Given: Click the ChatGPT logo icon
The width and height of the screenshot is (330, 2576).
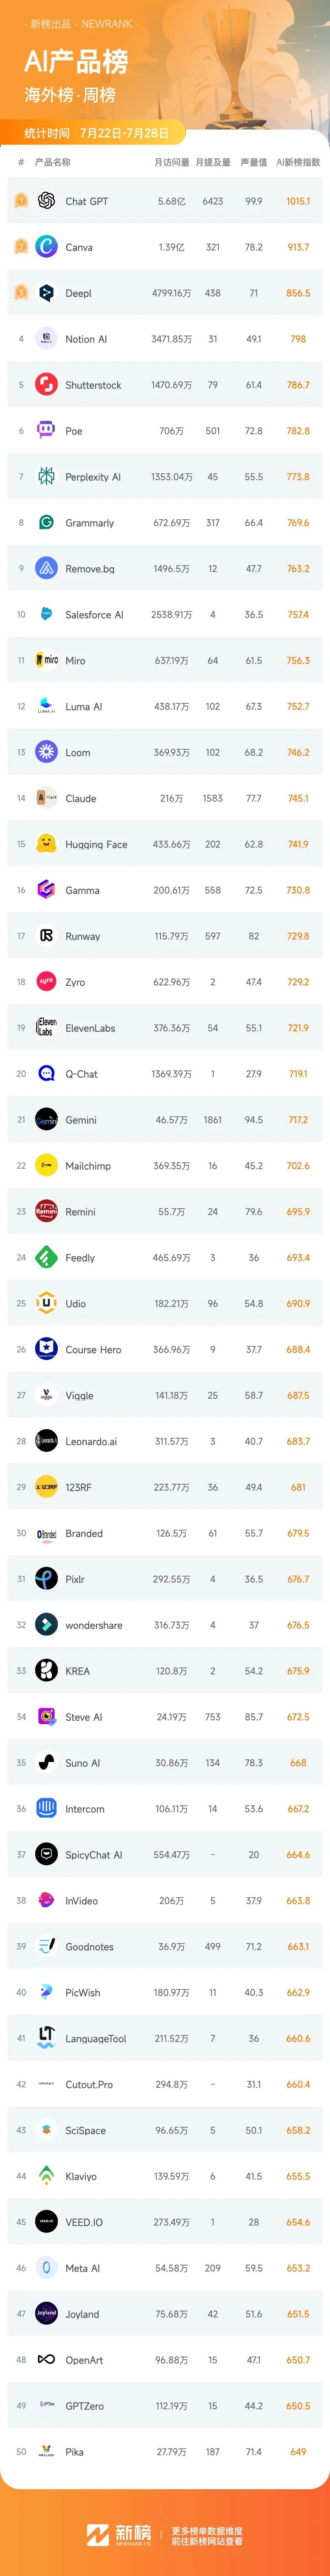Looking at the screenshot, I should point(46,201).
